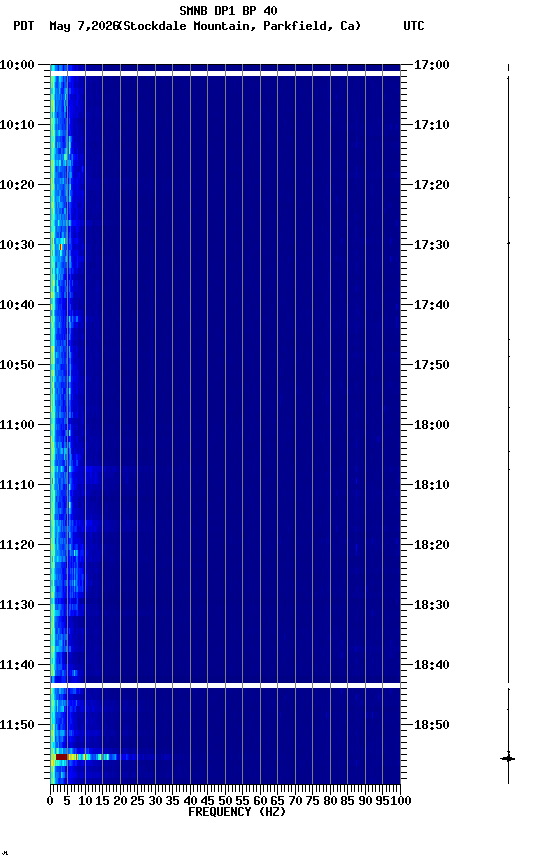Click the '10:50' PDT time label

17,365
